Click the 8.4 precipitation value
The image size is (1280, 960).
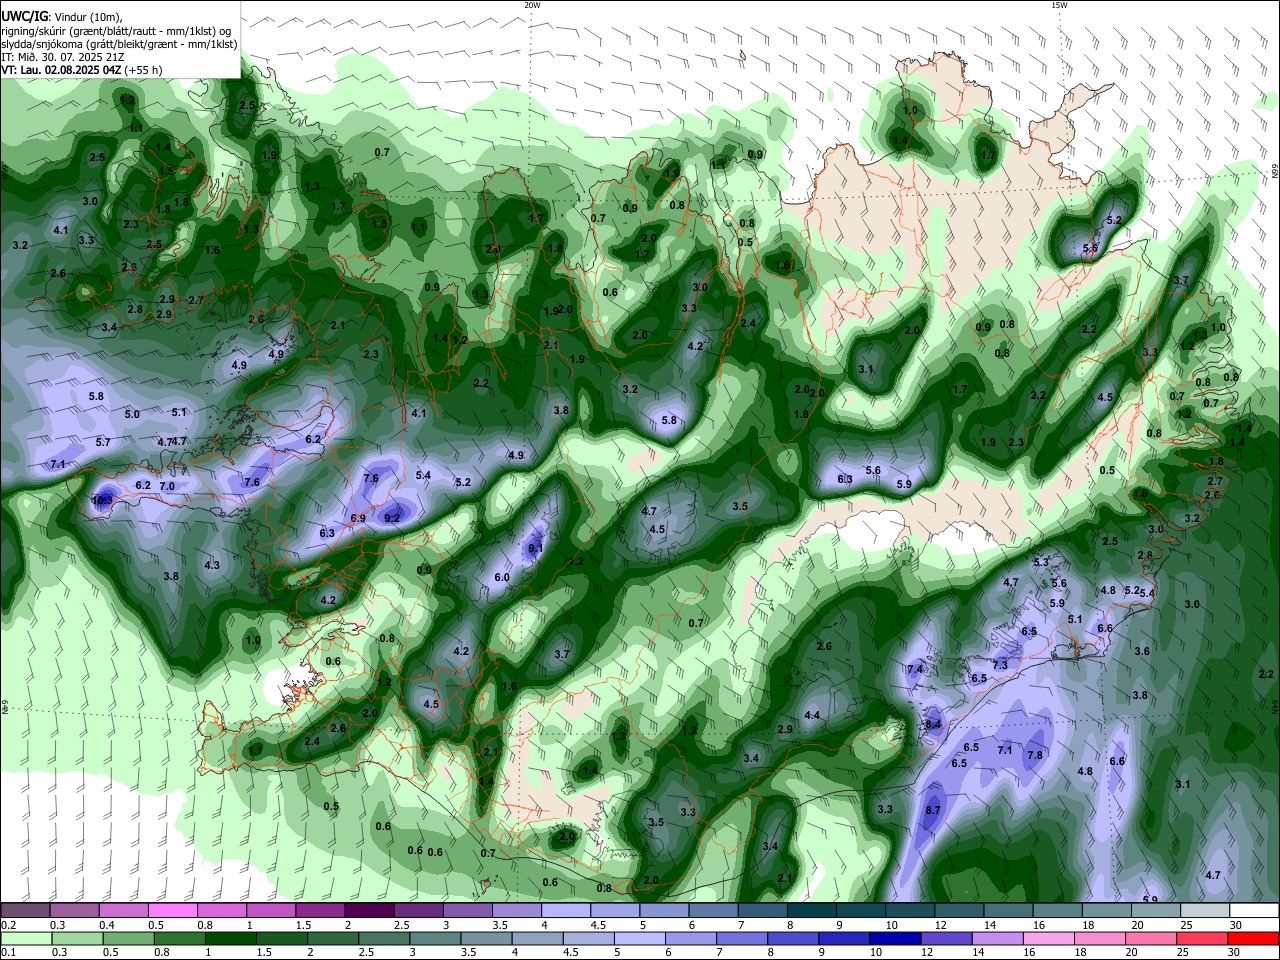click(x=933, y=724)
